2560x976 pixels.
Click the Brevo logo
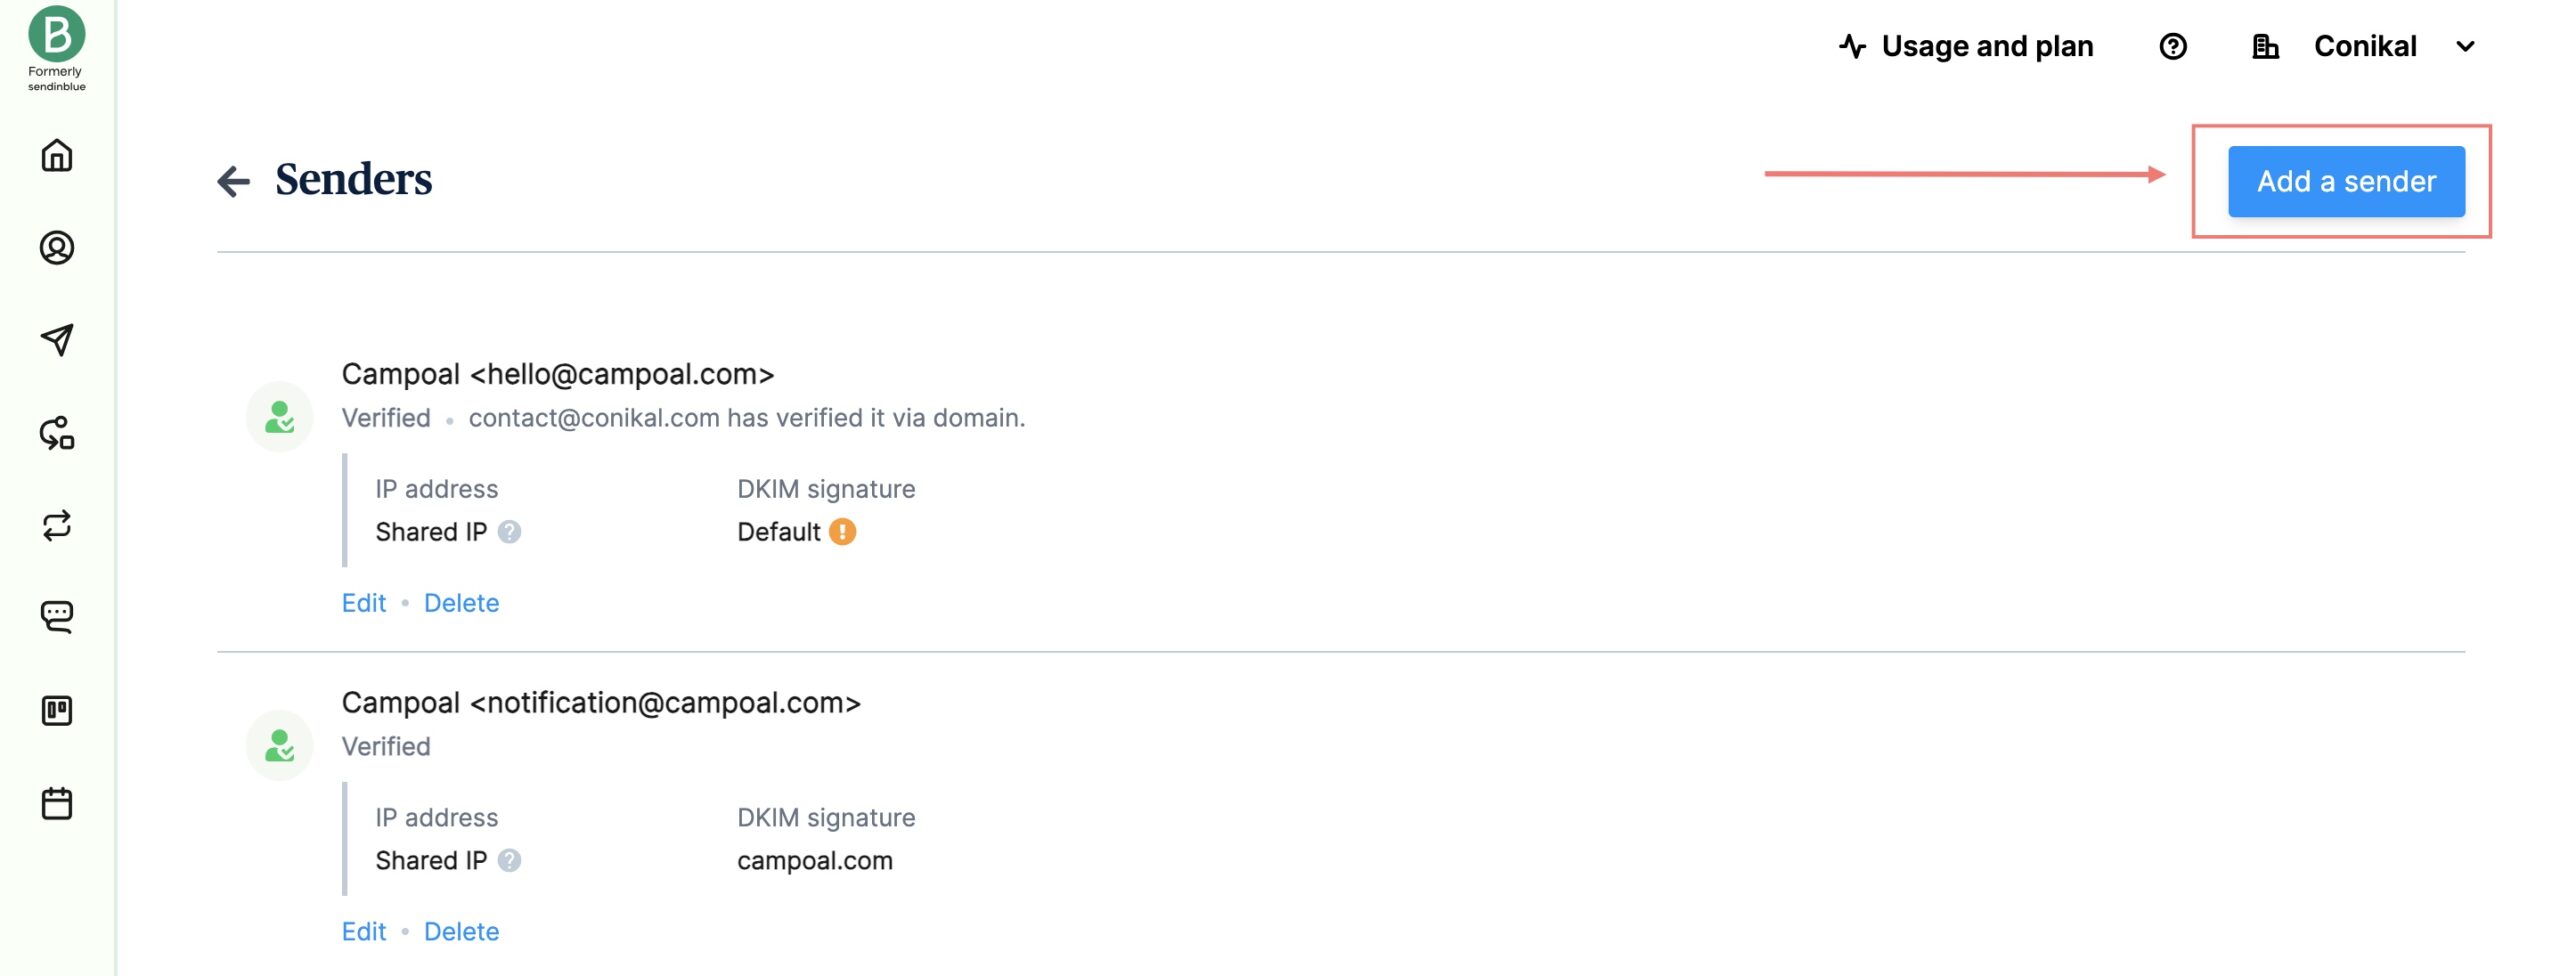pyautogui.click(x=57, y=35)
